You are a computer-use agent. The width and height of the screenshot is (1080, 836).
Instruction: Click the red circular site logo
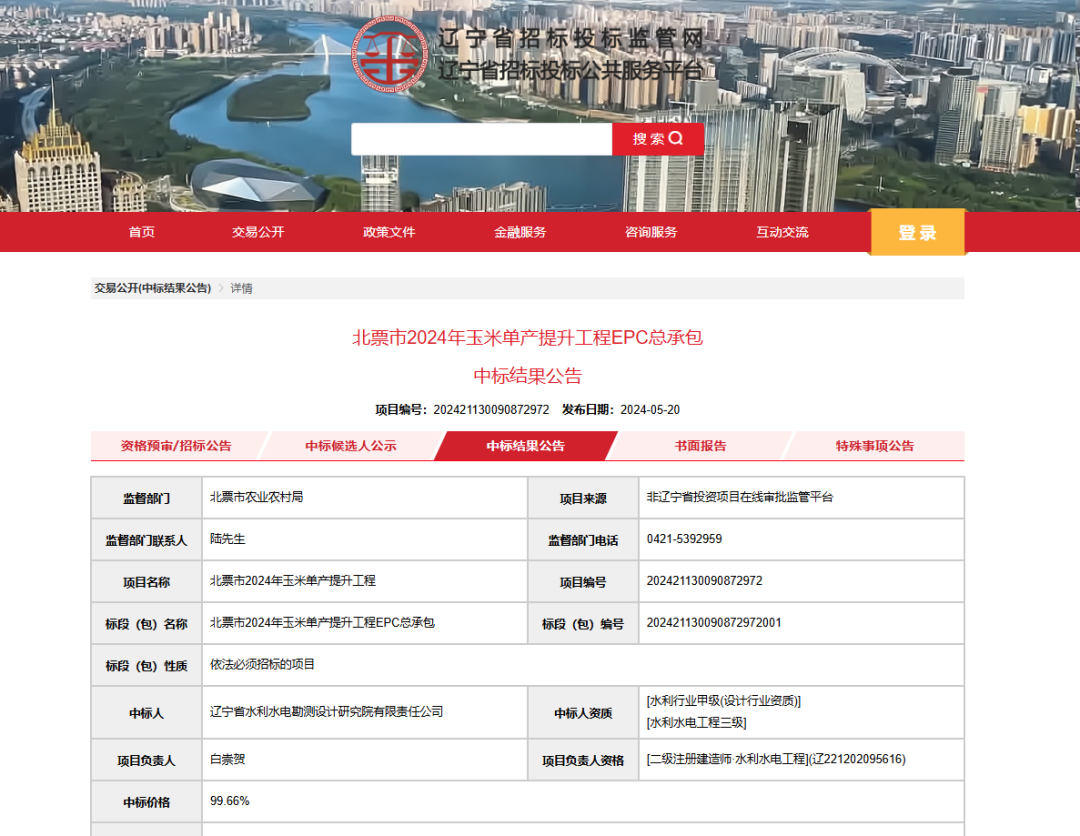tap(391, 55)
